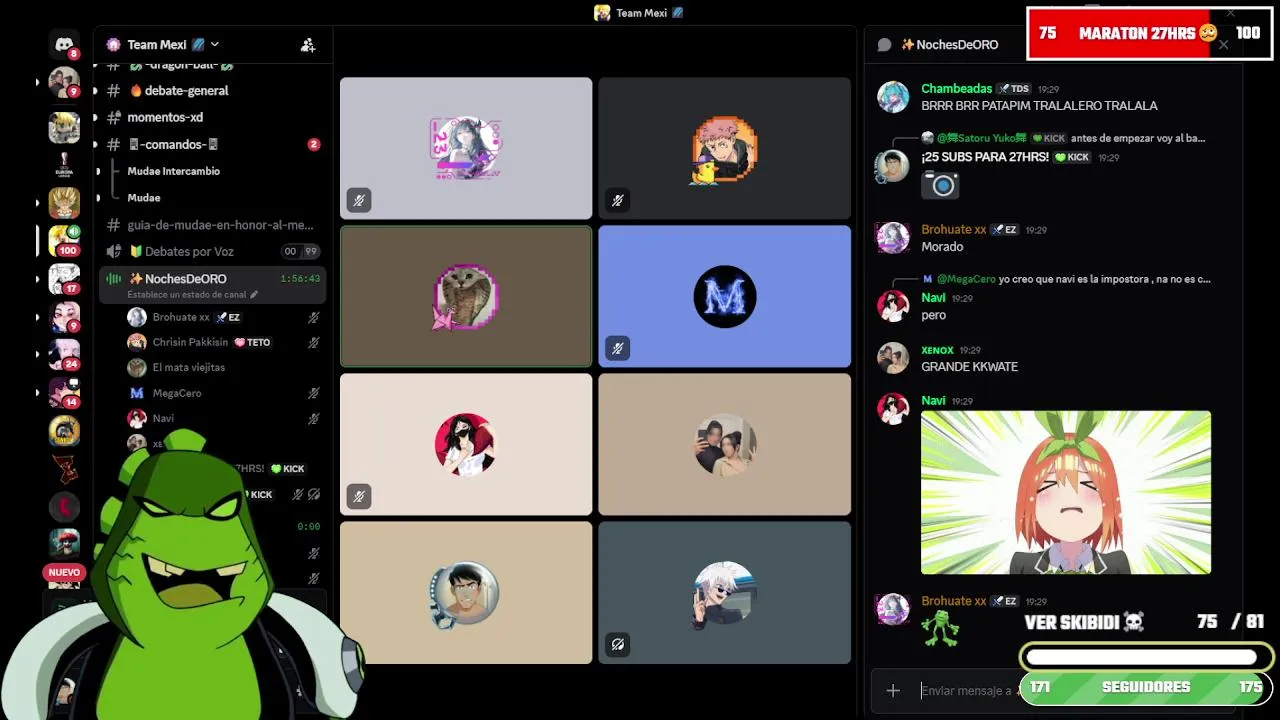
Task: Click mute indicator on blue M tile
Action: click(x=617, y=348)
